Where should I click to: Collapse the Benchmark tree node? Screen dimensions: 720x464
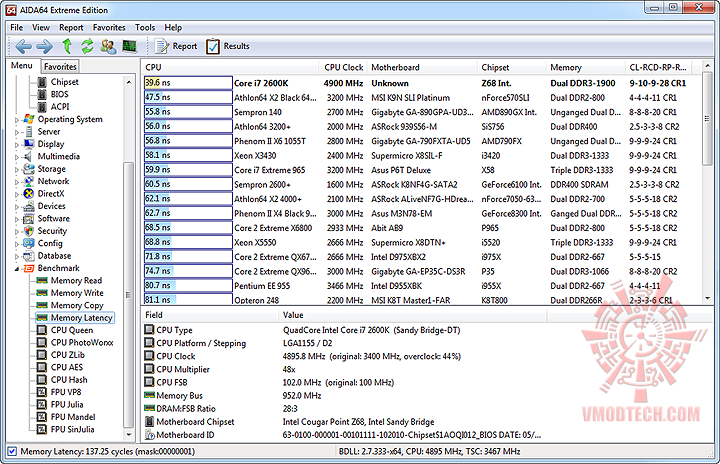[x=17, y=269]
